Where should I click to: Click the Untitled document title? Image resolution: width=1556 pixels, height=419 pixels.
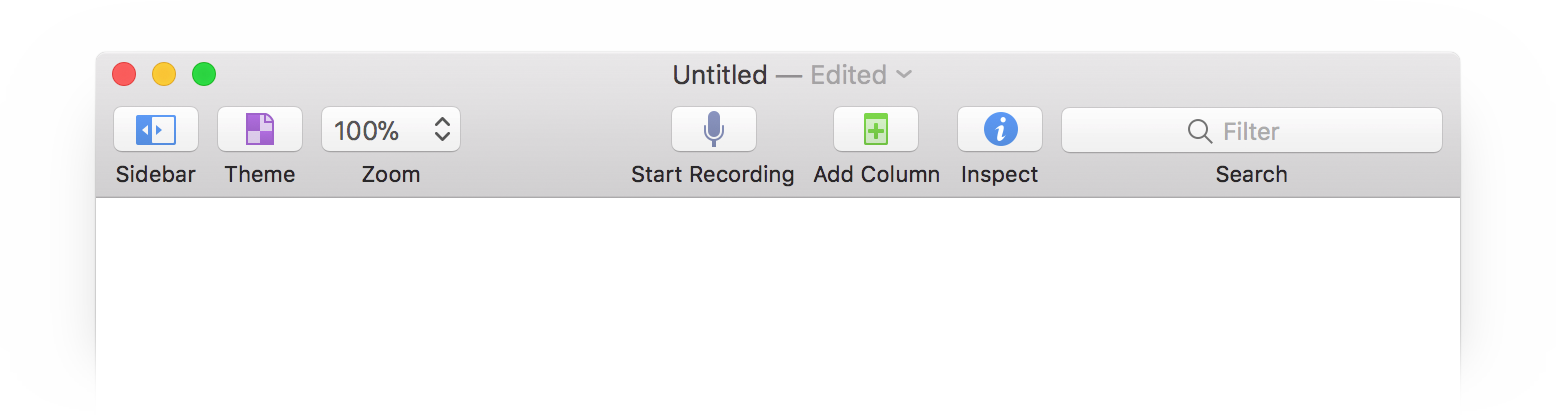(719, 75)
